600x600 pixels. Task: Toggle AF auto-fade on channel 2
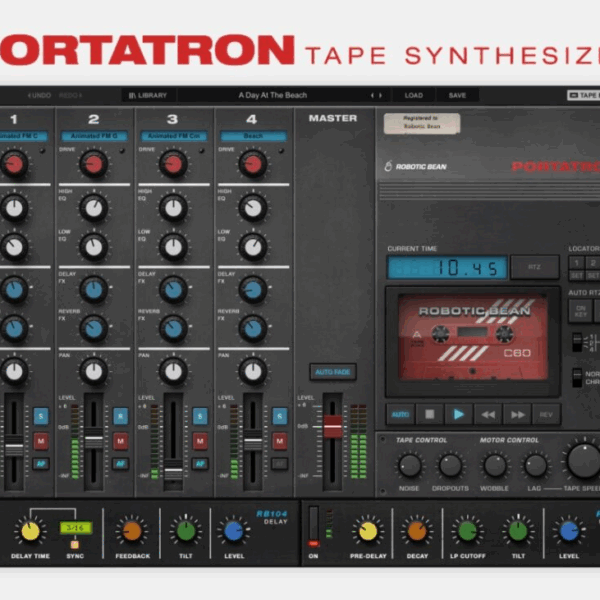tap(121, 464)
